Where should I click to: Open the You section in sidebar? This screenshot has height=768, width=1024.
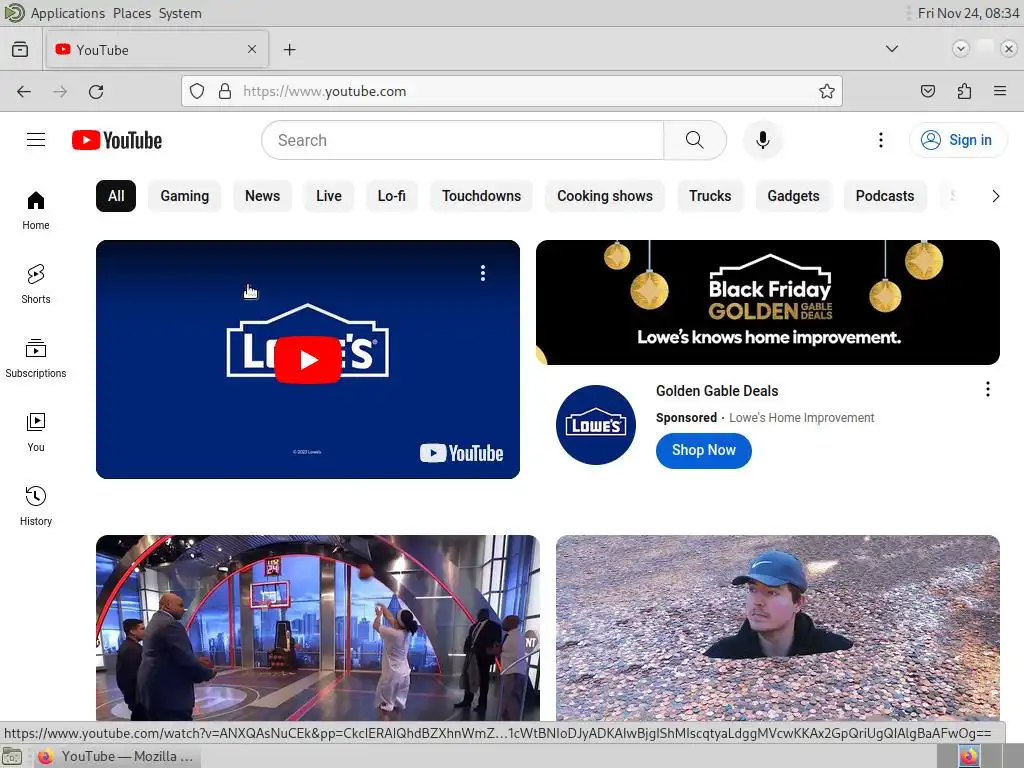coord(36,432)
